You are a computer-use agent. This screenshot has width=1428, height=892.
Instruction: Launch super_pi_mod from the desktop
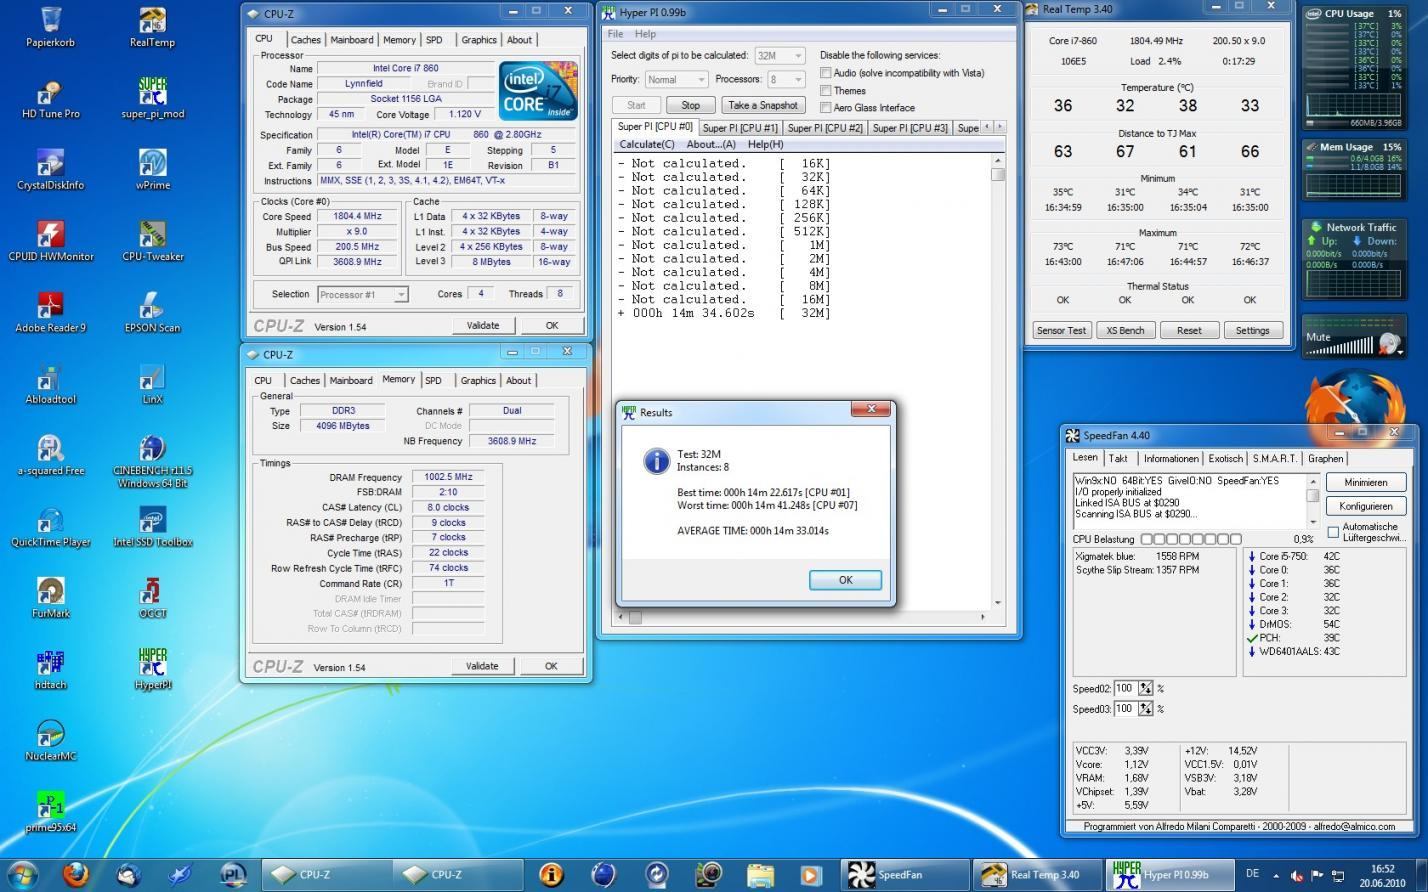coord(152,98)
